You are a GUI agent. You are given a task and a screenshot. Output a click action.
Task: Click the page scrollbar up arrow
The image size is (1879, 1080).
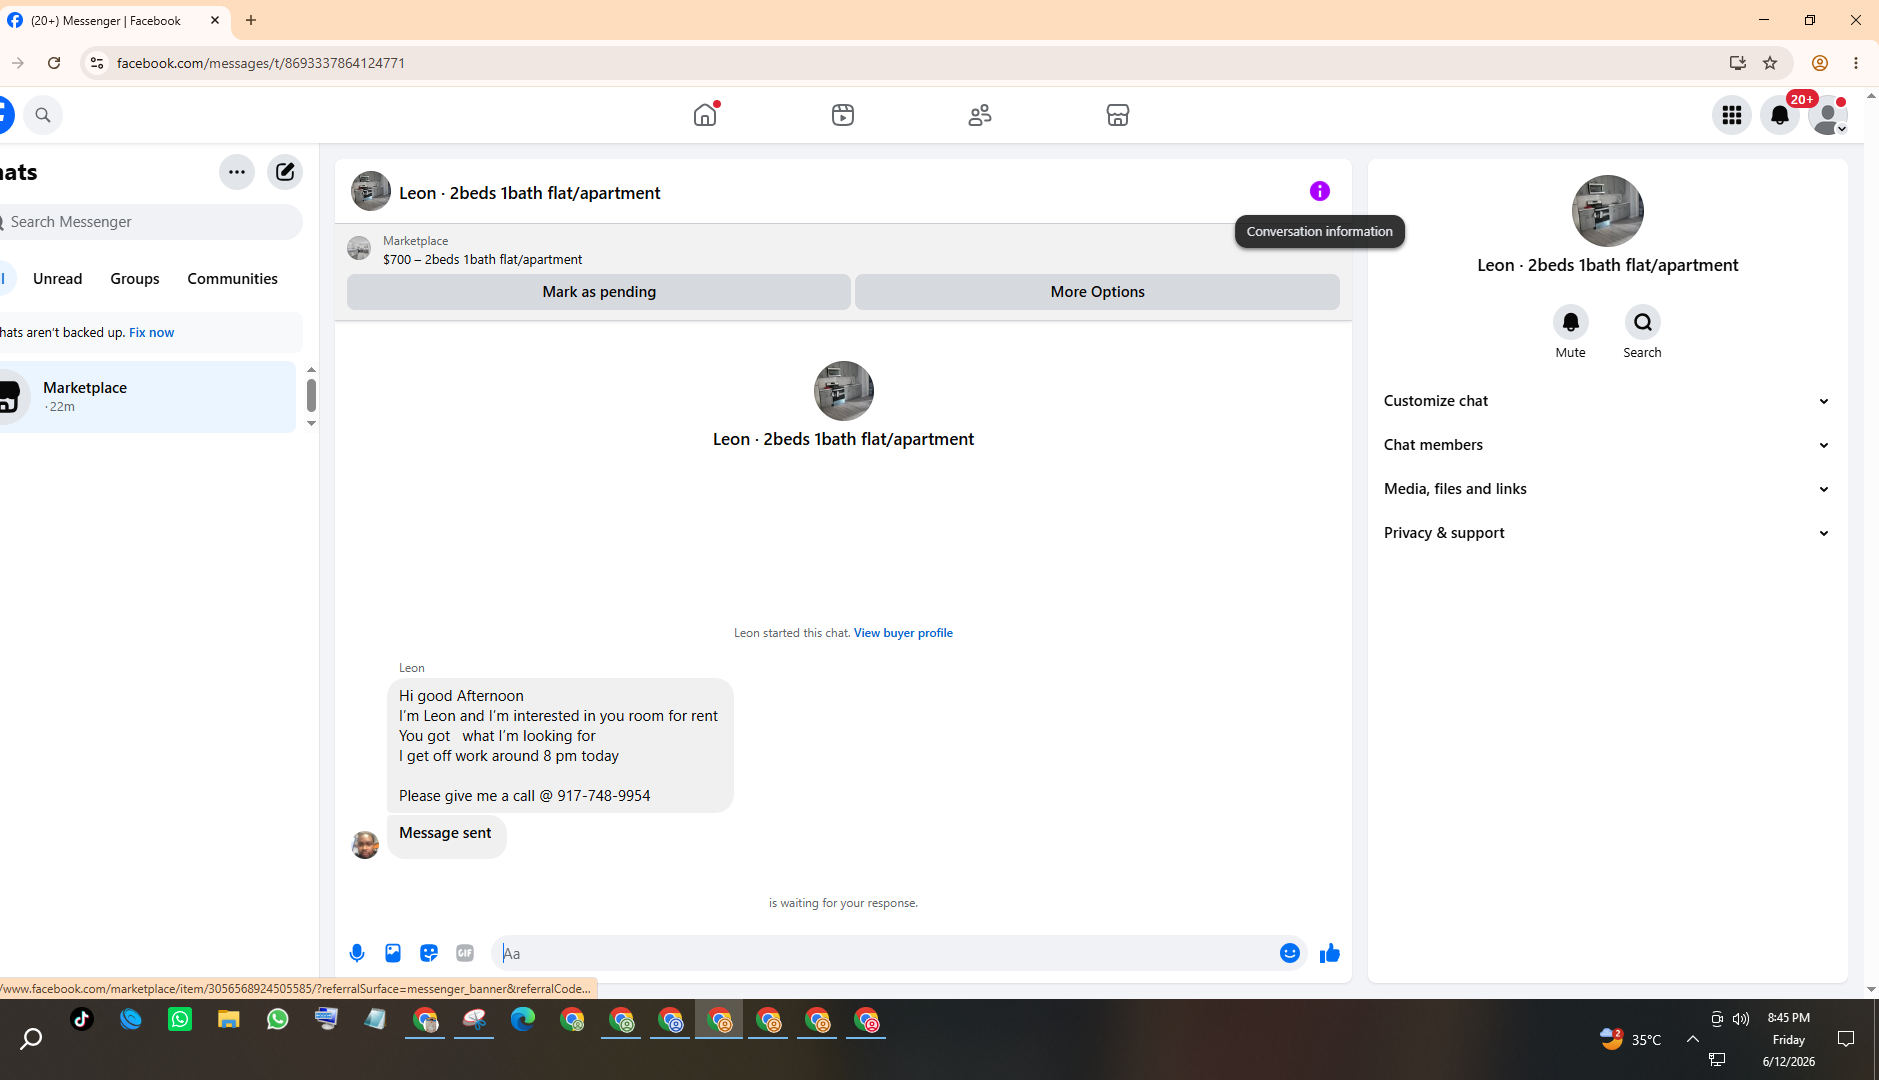pyautogui.click(x=1871, y=97)
